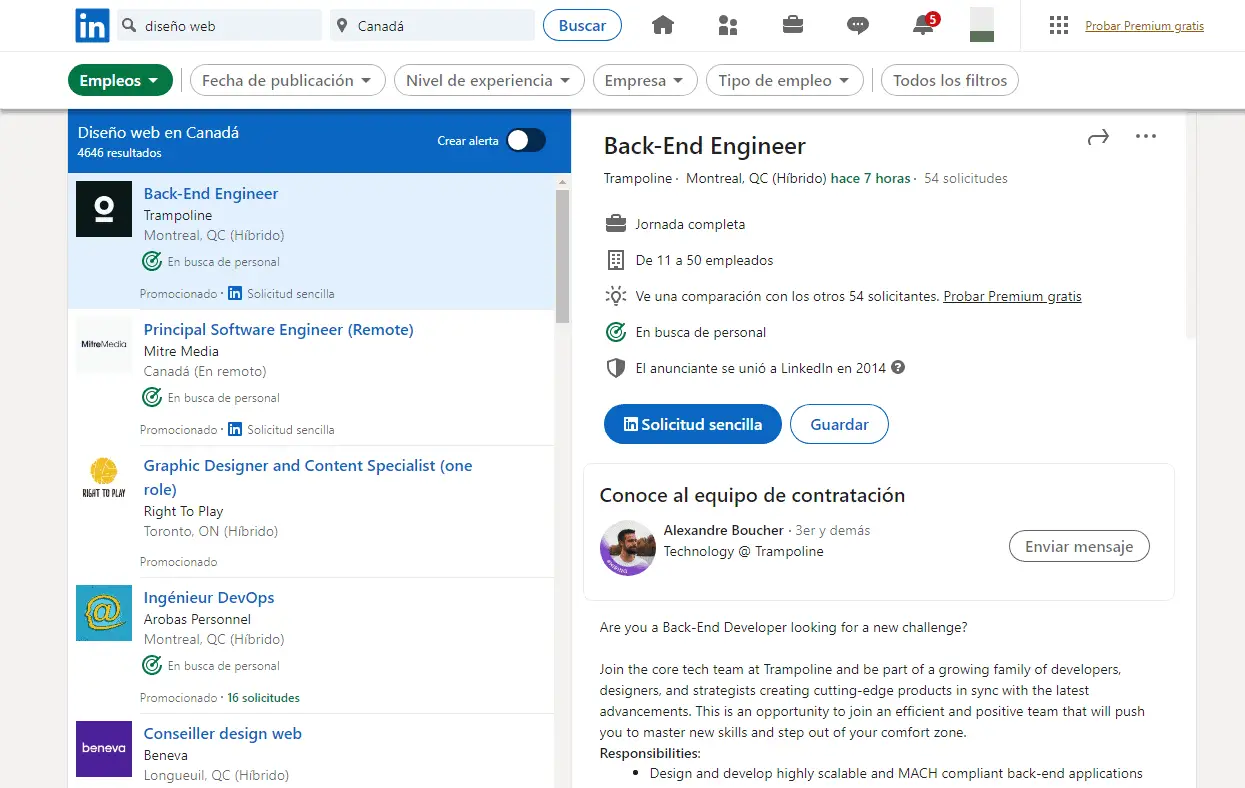
Task: Click 'Arobas Personnel' company name in list
Action: [x=197, y=619]
